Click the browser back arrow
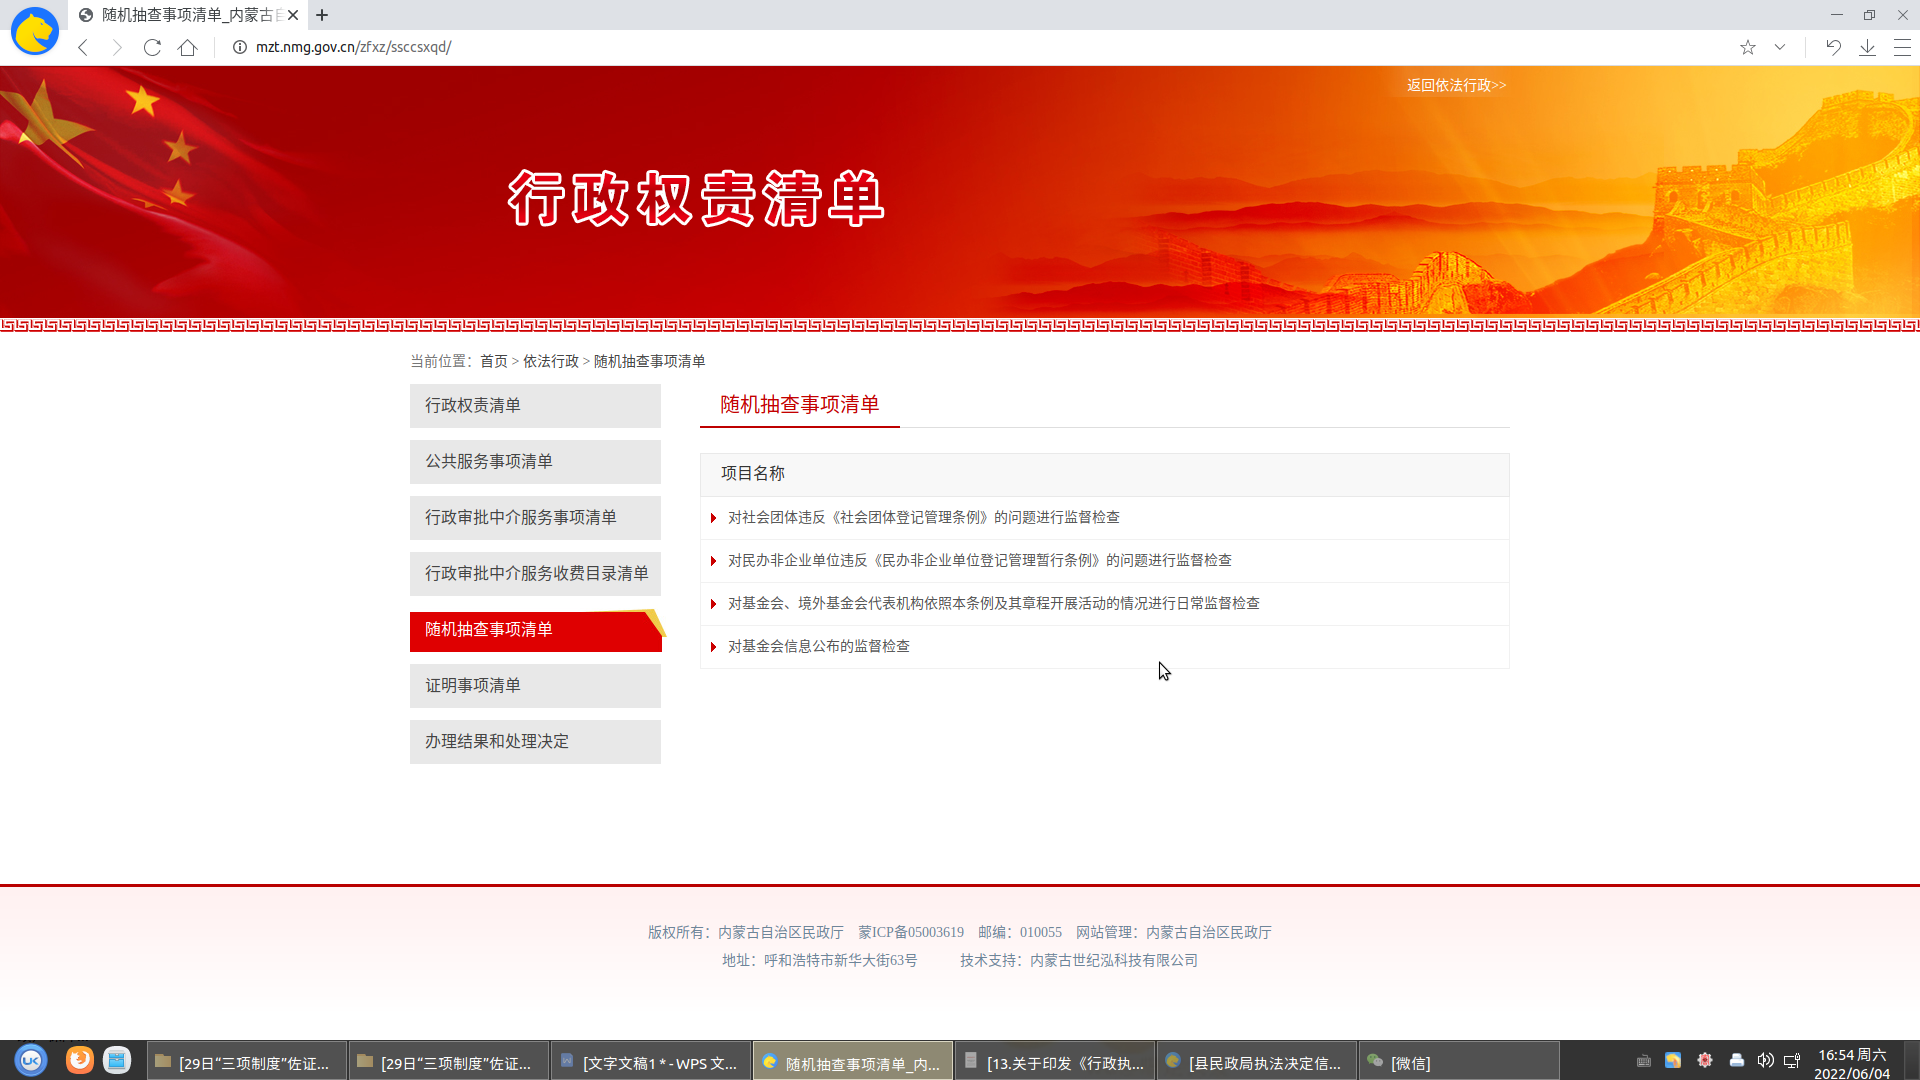Image resolution: width=1920 pixels, height=1080 pixels. 83,47
